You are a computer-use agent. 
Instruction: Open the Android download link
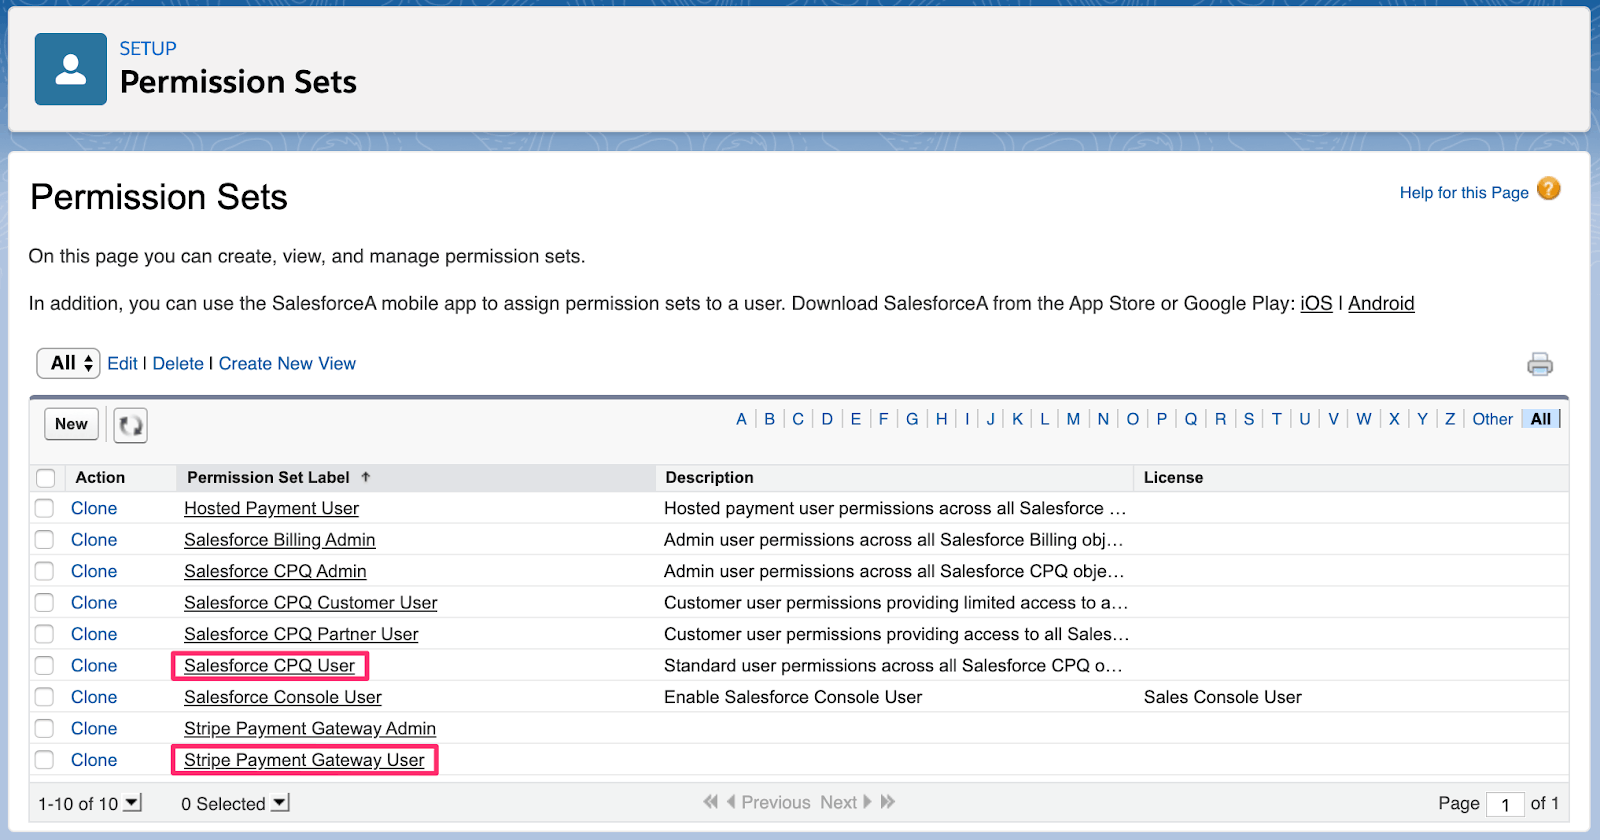coord(1381,303)
